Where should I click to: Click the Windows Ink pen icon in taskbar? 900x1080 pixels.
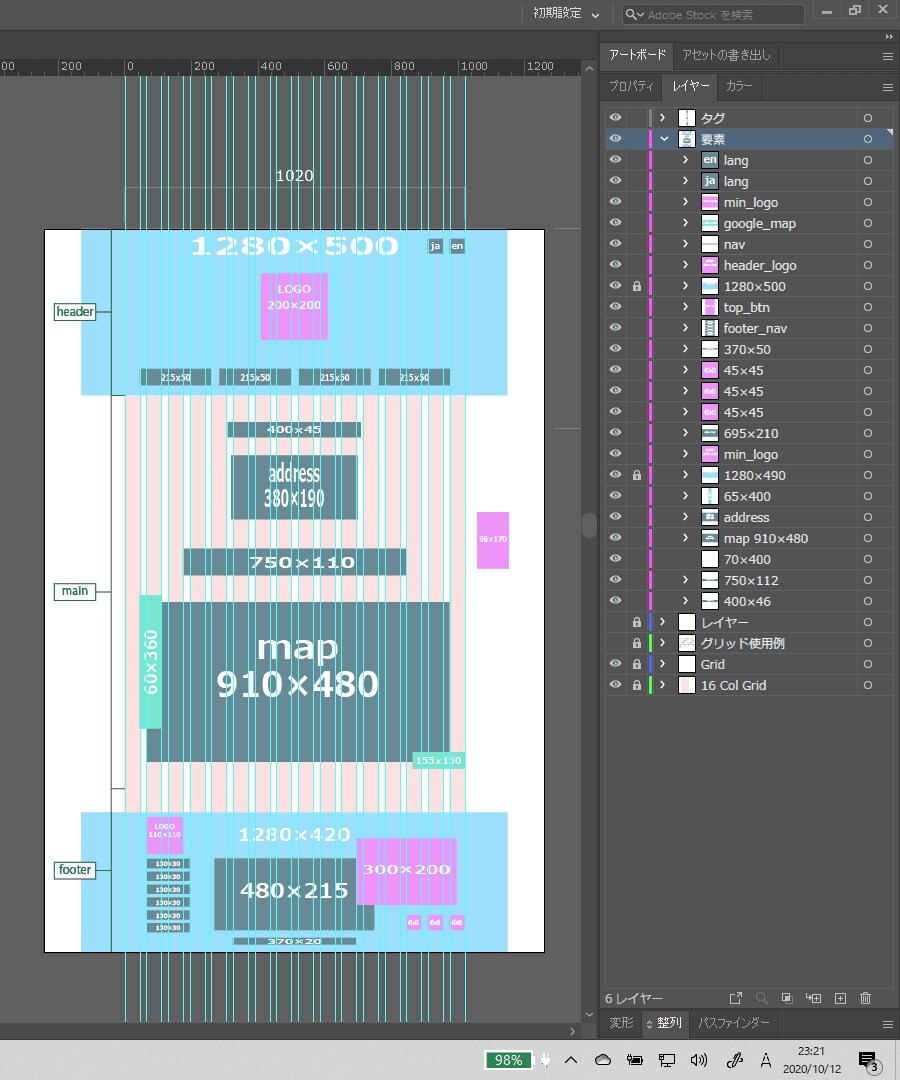click(x=734, y=1060)
